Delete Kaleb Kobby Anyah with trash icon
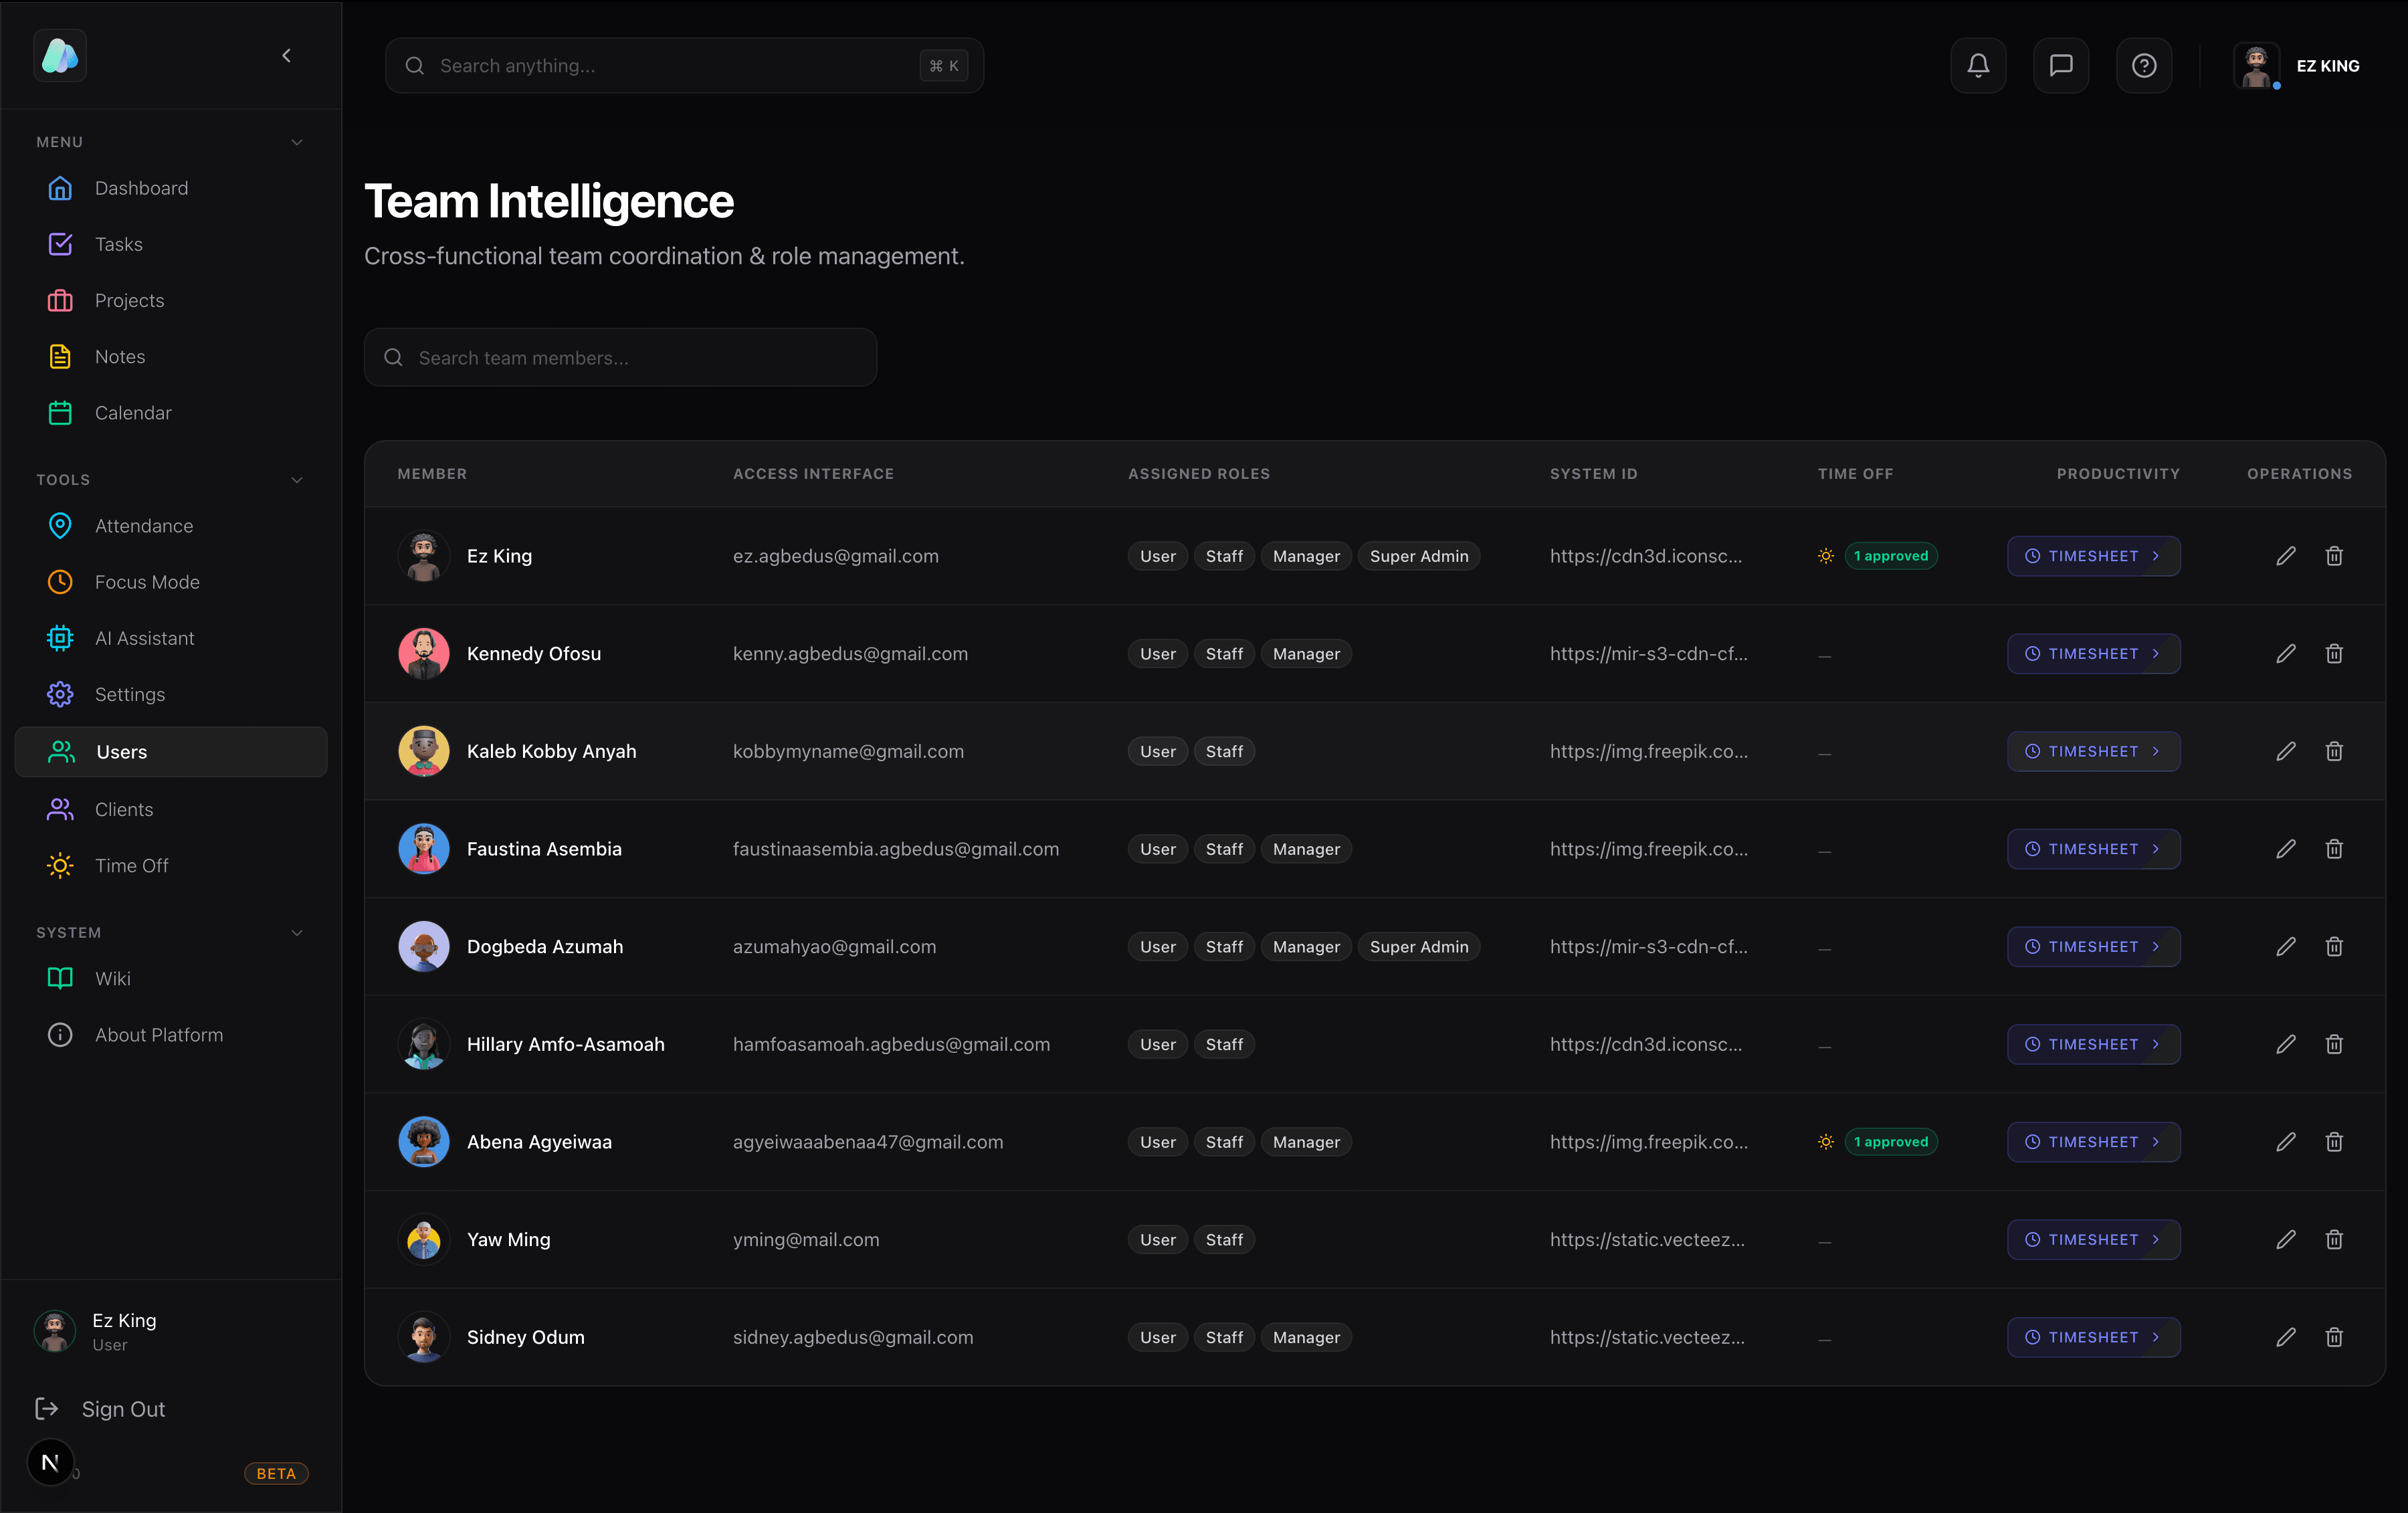The height and width of the screenshot is (1513, 2408). click(x=2334, y=751)
